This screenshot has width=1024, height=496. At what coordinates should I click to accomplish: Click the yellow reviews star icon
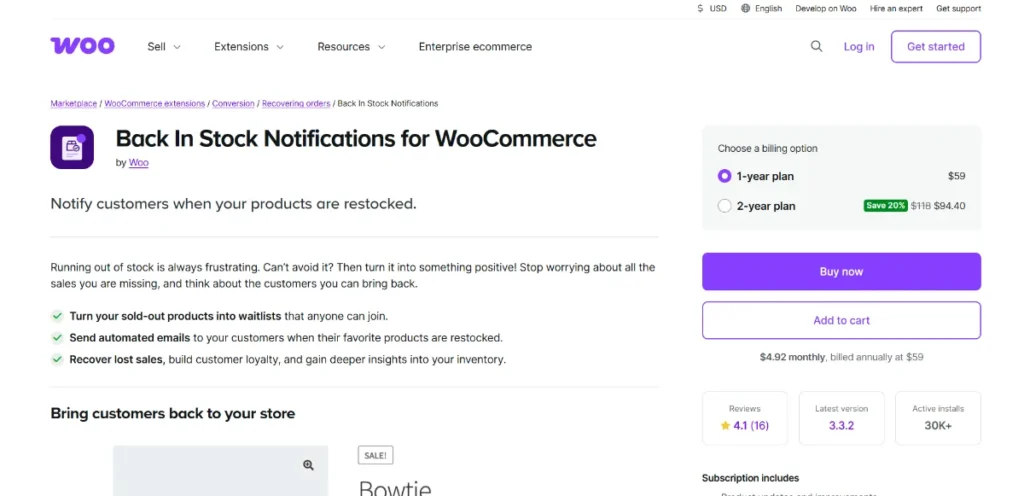click(725, 425)
